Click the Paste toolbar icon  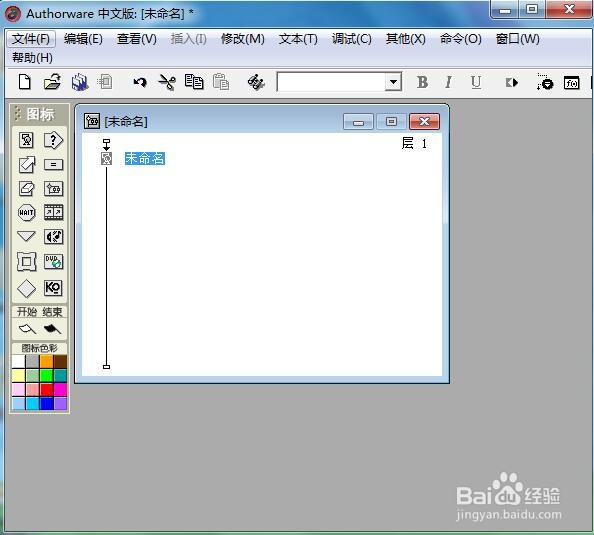click(x=221, y=82)
